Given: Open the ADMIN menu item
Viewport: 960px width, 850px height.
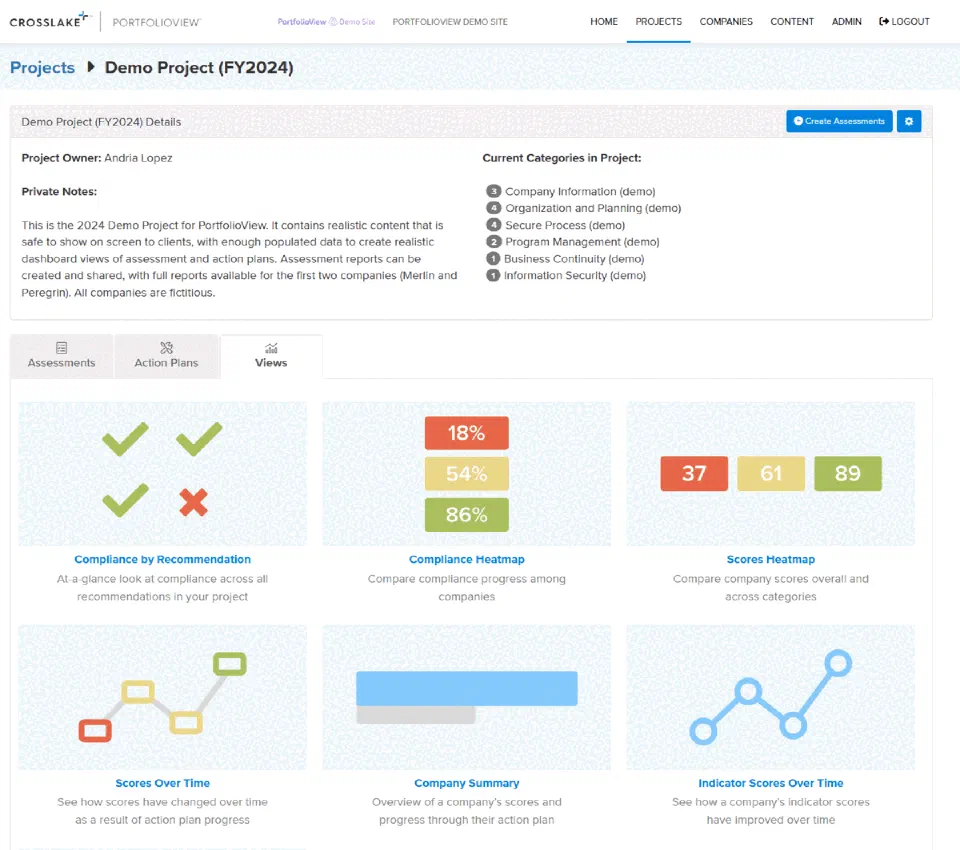Looking at the screenshot, I should point(846,21).
